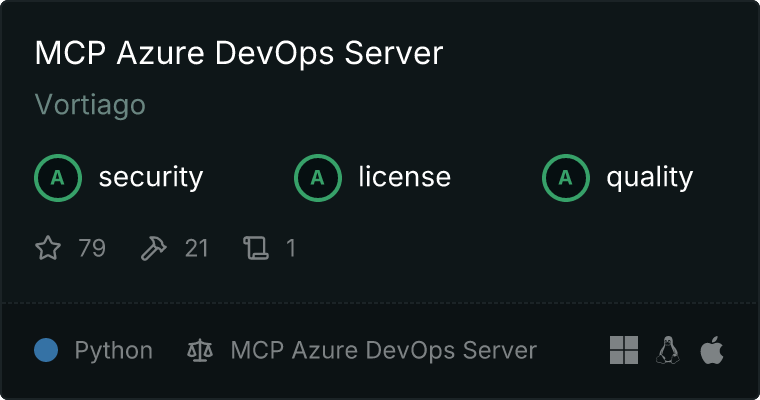Click the balance scale license icon
Viewport: 760px width, 400px height.
pyautogui.click(x=200, y=351)
